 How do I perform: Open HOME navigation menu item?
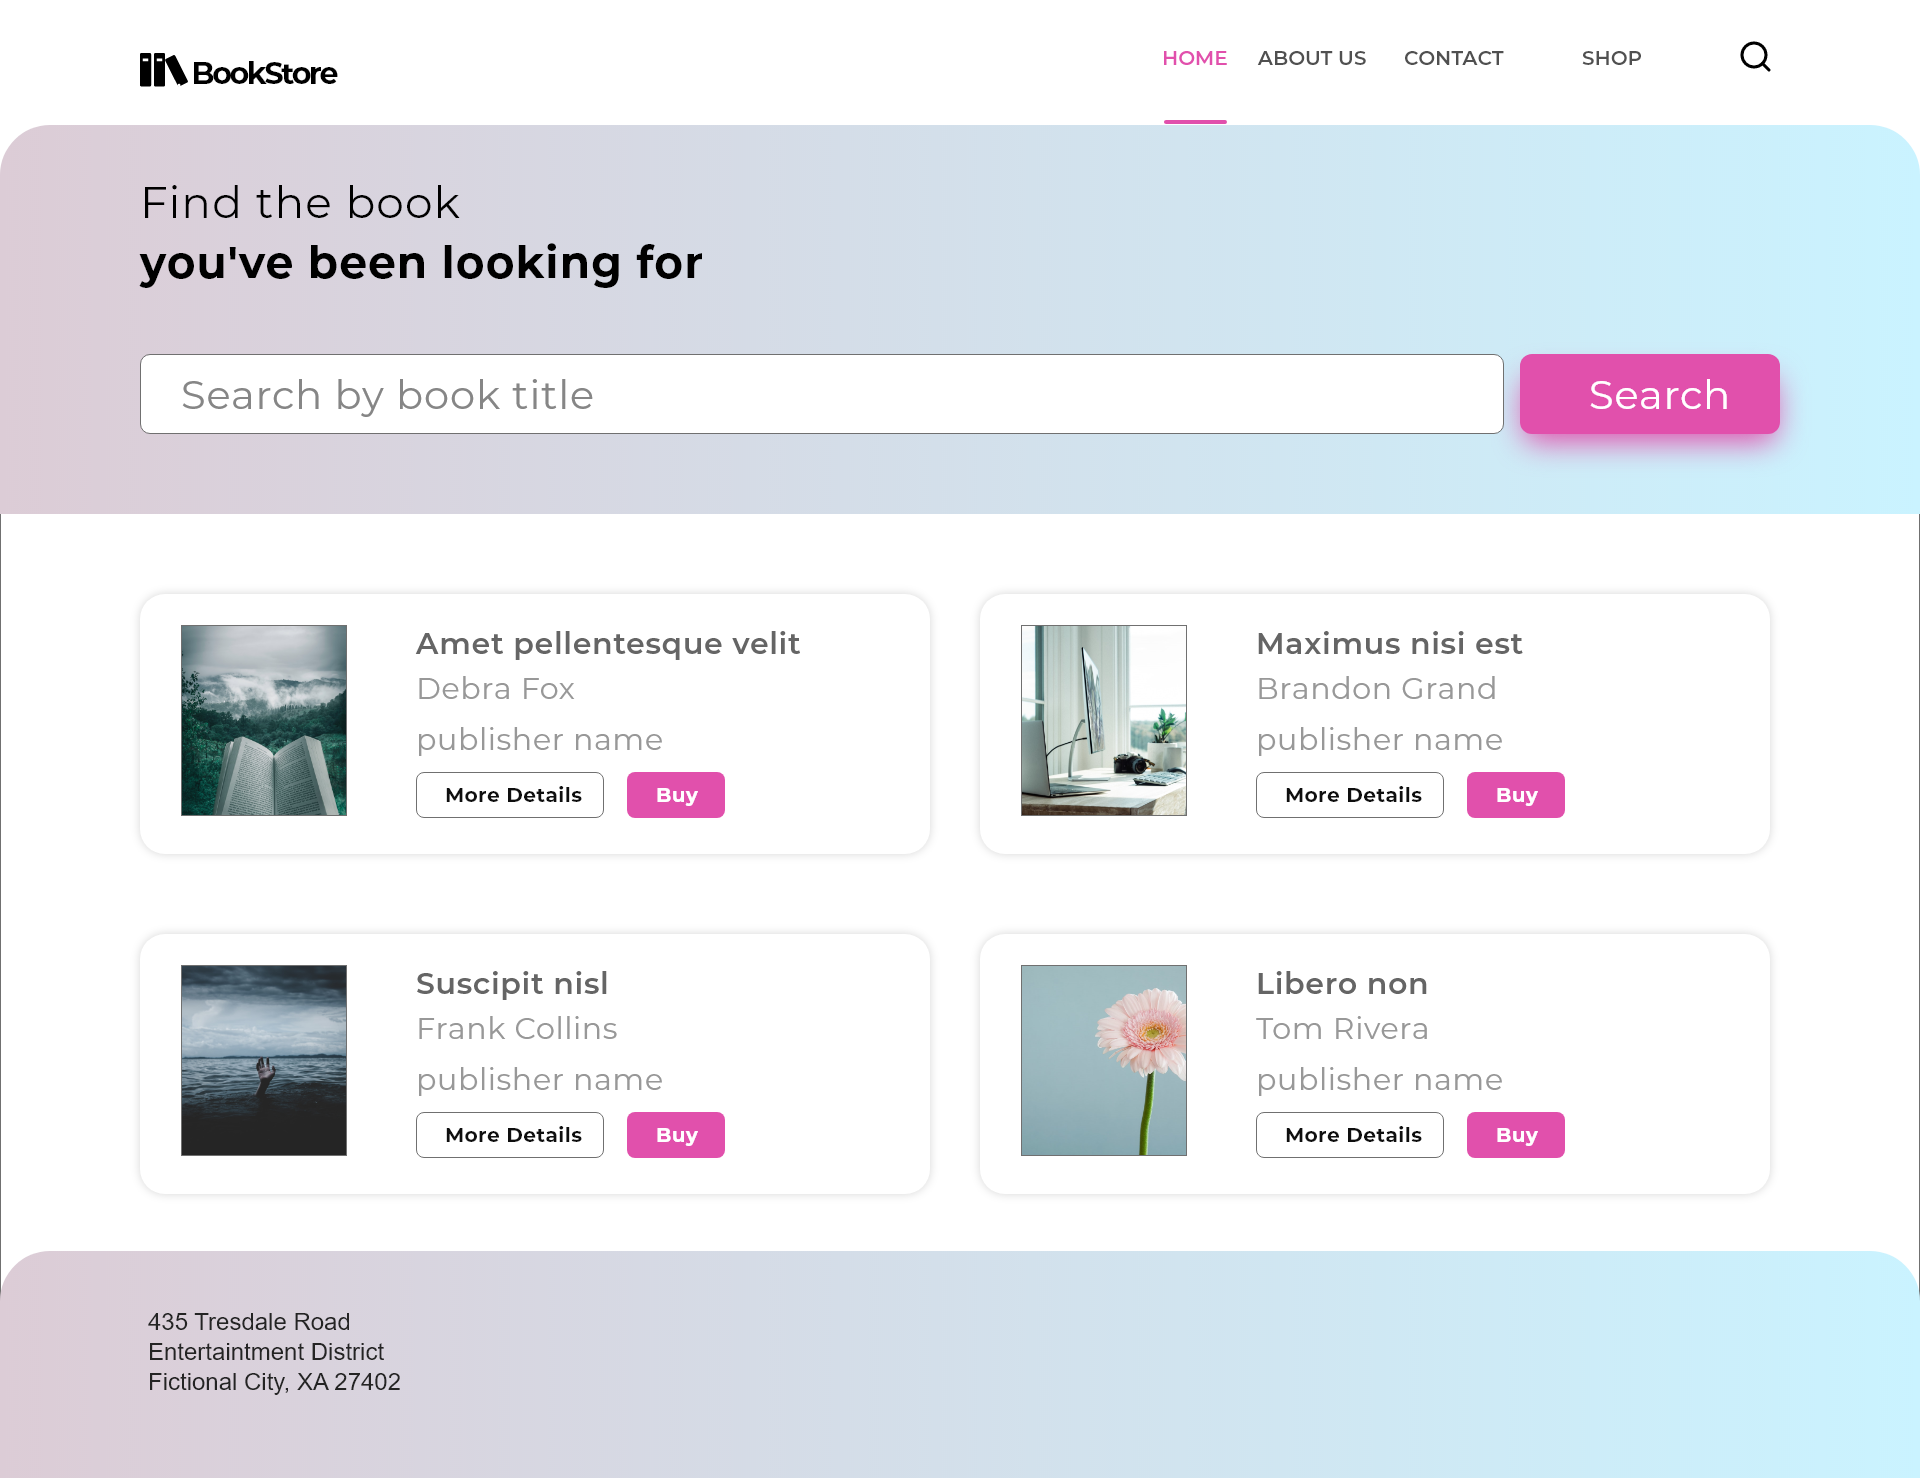click(1194, 57)
